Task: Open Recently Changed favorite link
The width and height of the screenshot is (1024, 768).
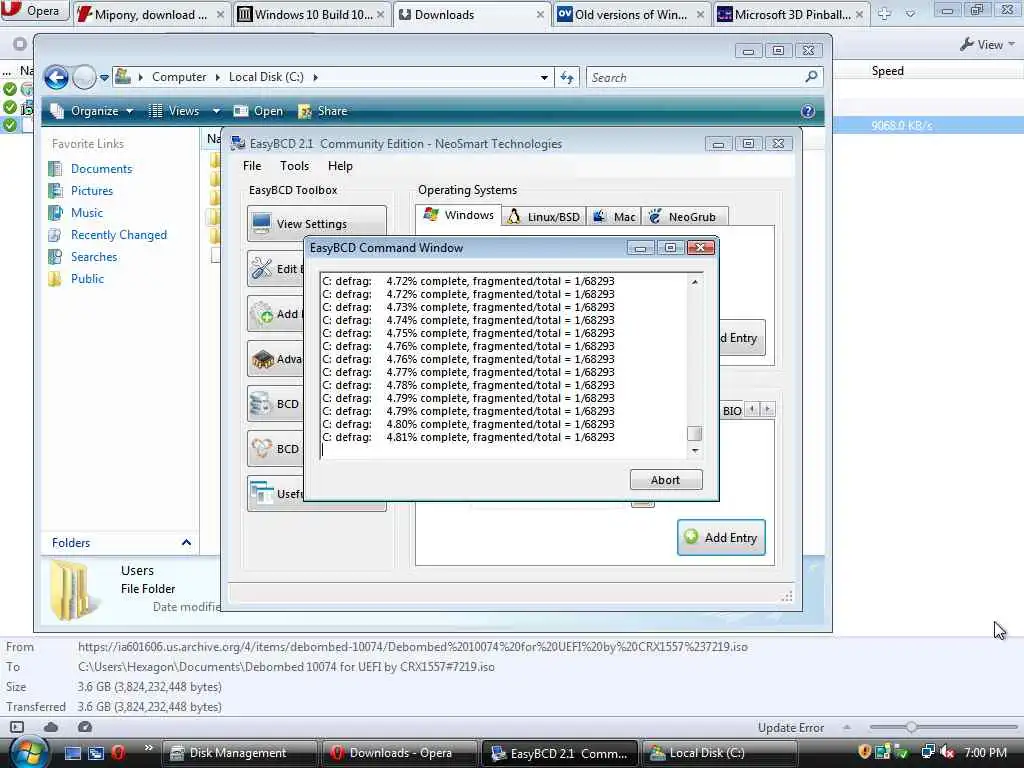Action: [118, 235]
